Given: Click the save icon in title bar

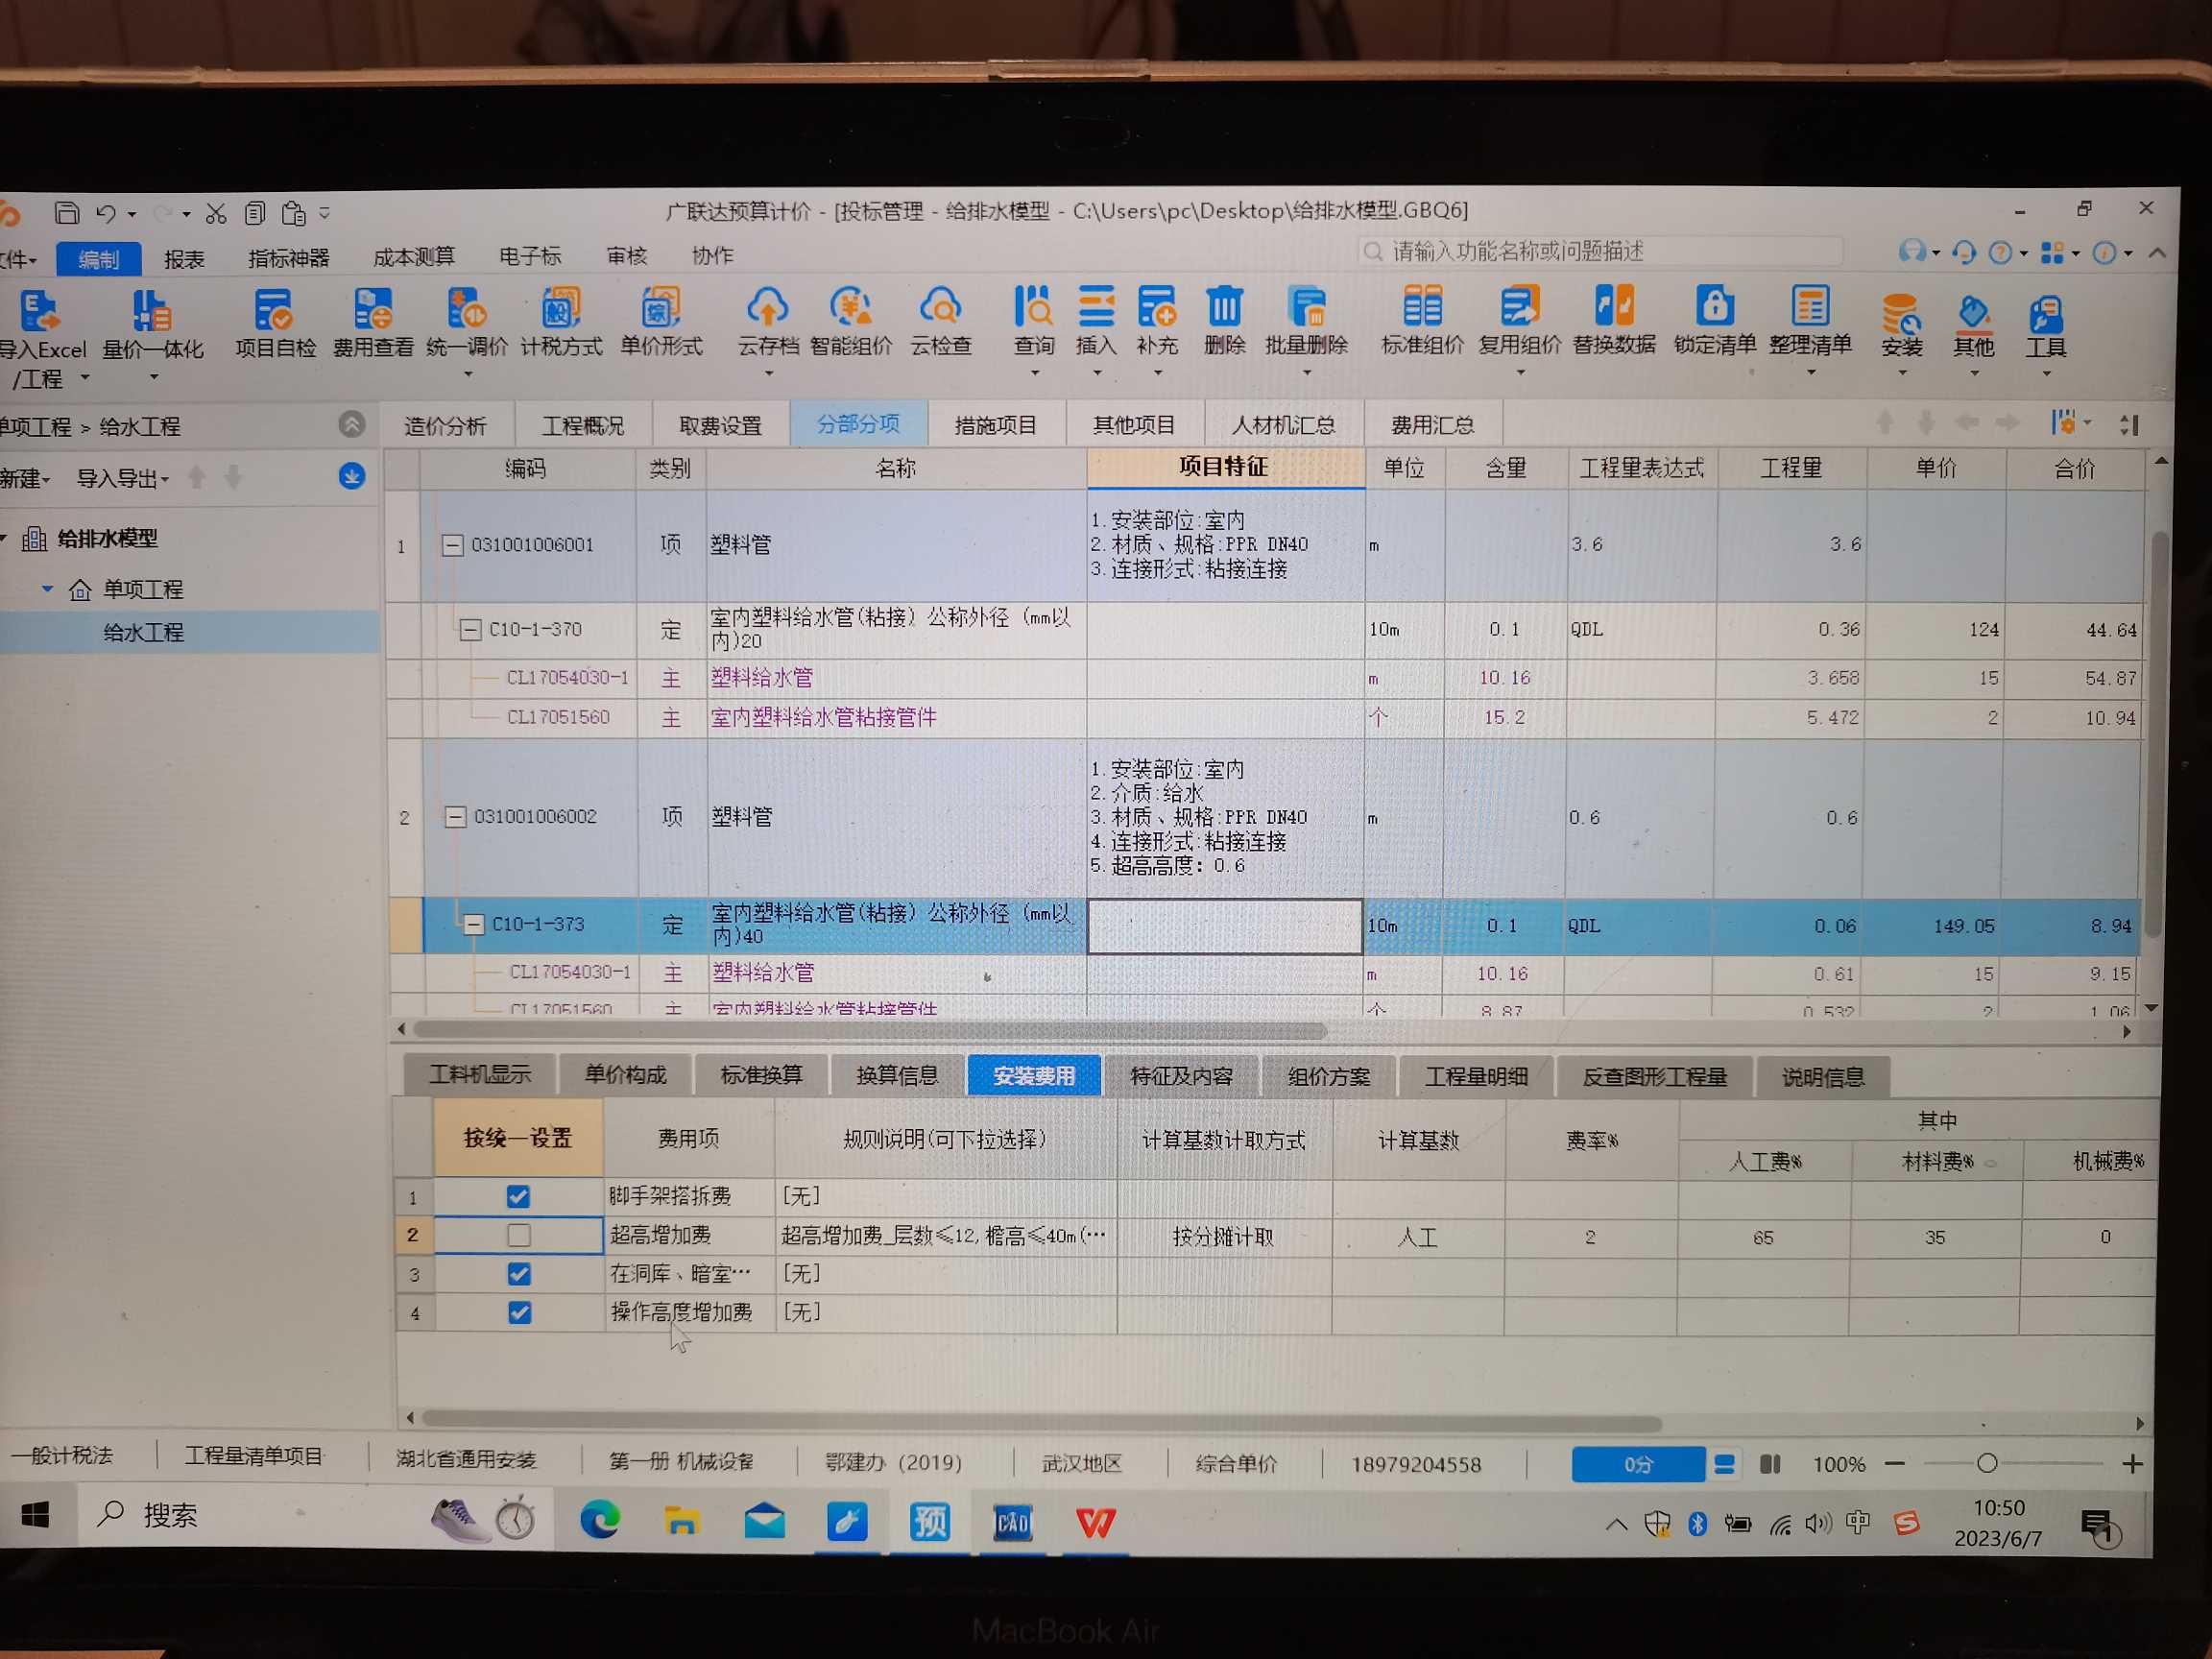Looking at the screenshot, I should tap(67, 213).
